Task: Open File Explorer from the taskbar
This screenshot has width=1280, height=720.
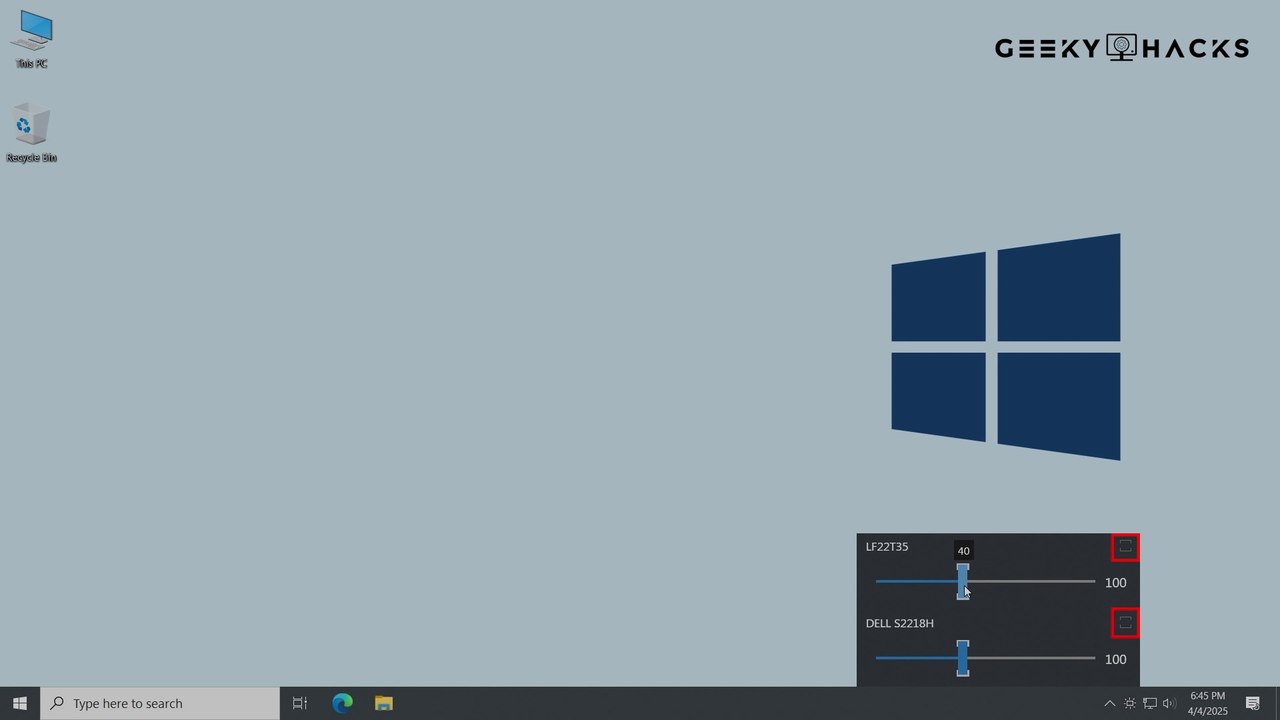Action: [384, 703]
